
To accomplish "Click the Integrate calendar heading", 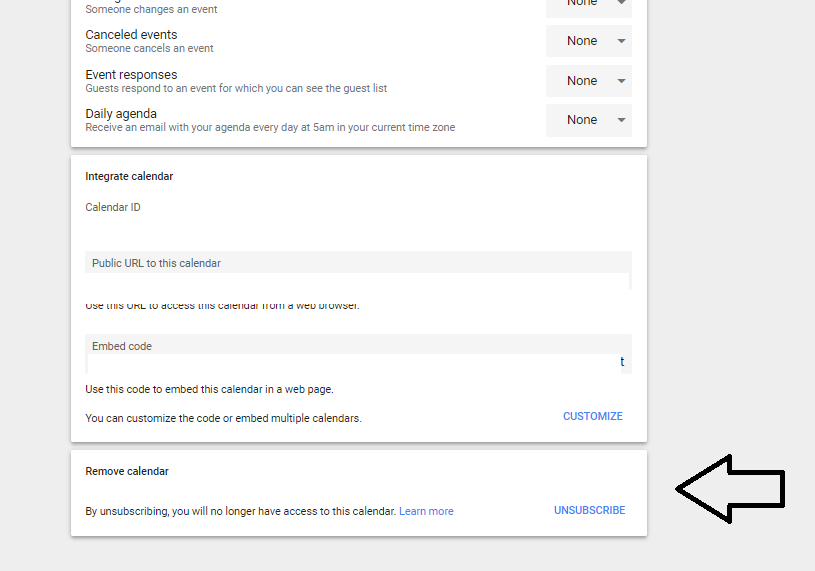I will tap(129, 176).
